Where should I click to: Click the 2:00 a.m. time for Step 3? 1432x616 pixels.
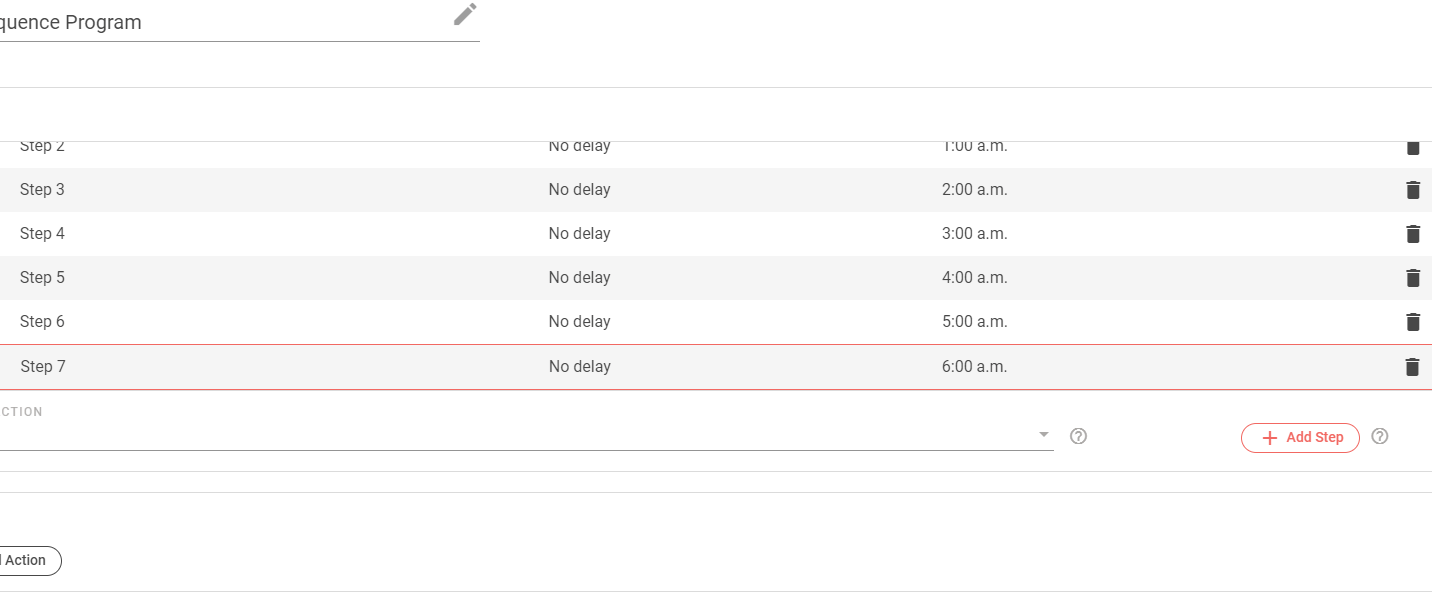pos(974,190)
